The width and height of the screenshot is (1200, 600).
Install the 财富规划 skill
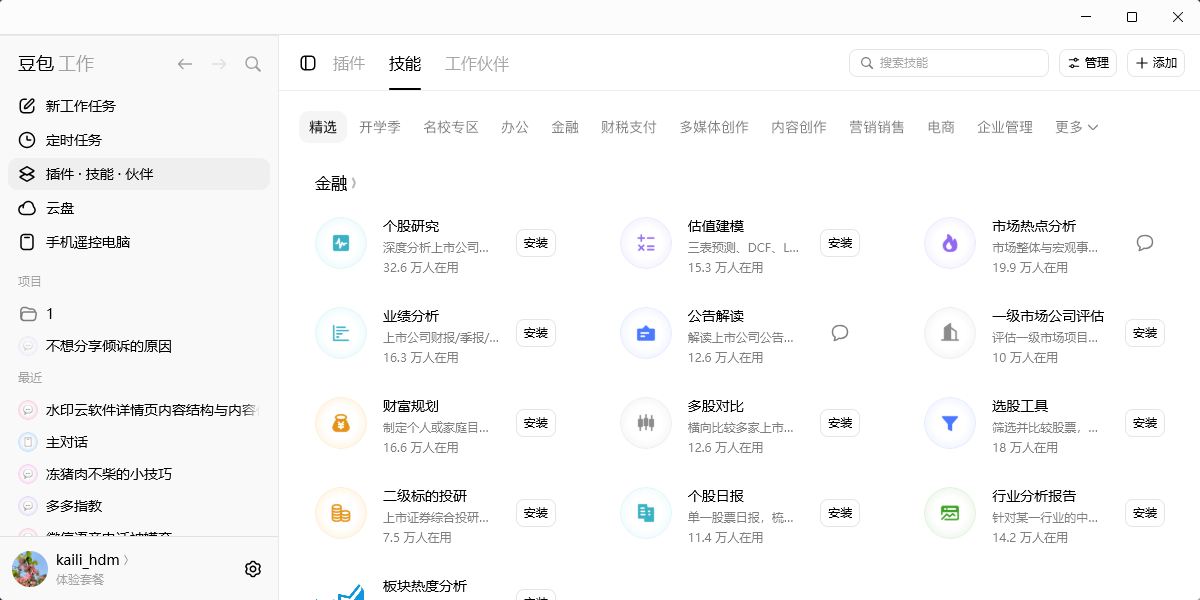point(536,423)
